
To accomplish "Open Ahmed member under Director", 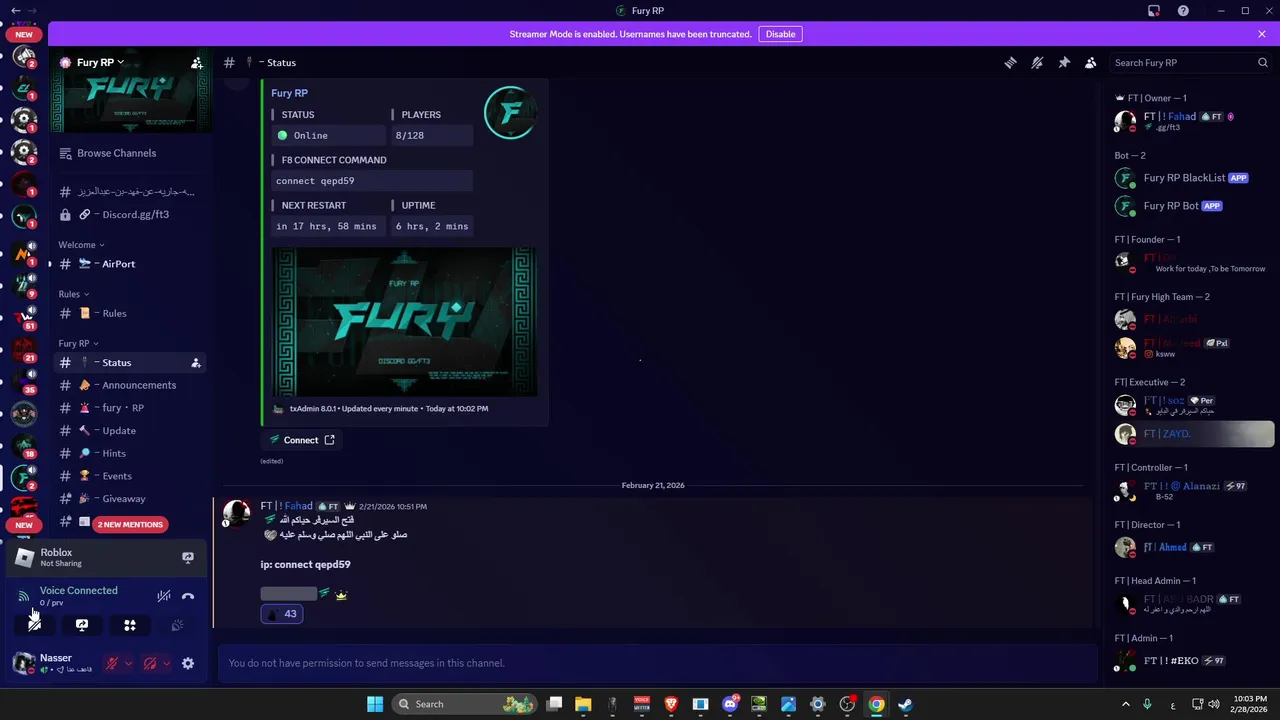I will point(1192,548).
